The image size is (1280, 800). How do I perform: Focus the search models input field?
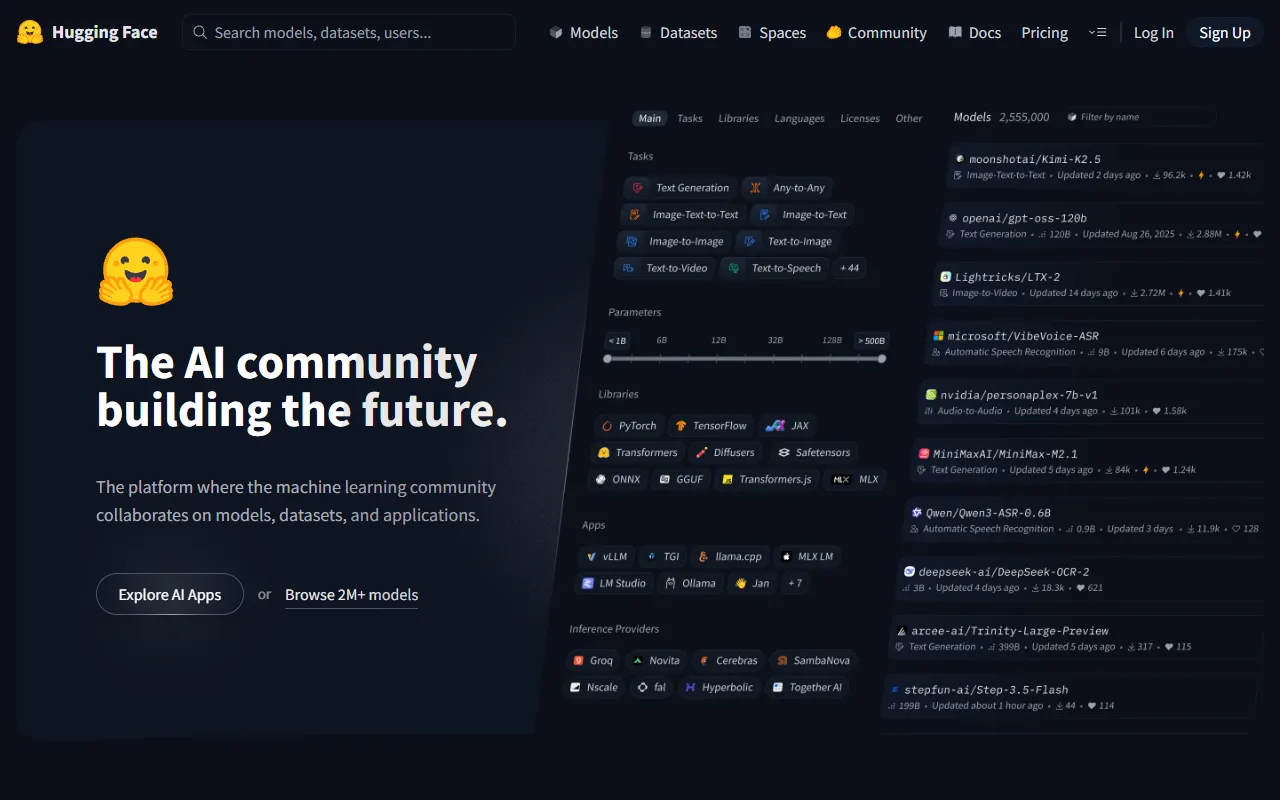[349, 33]
